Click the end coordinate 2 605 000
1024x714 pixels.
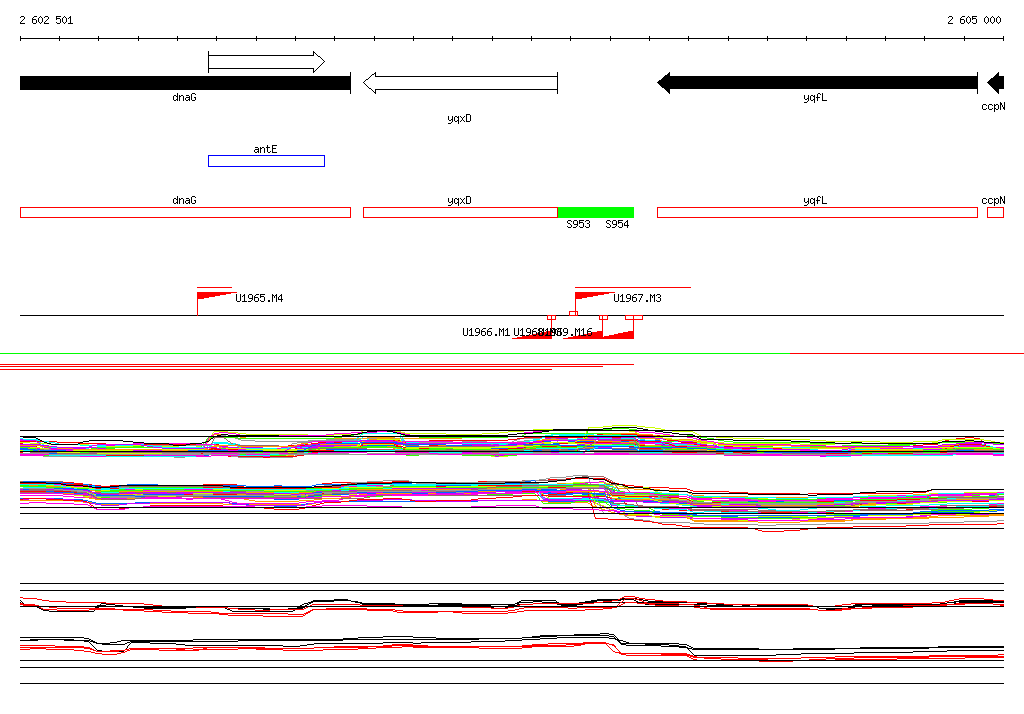coord(974,20)
